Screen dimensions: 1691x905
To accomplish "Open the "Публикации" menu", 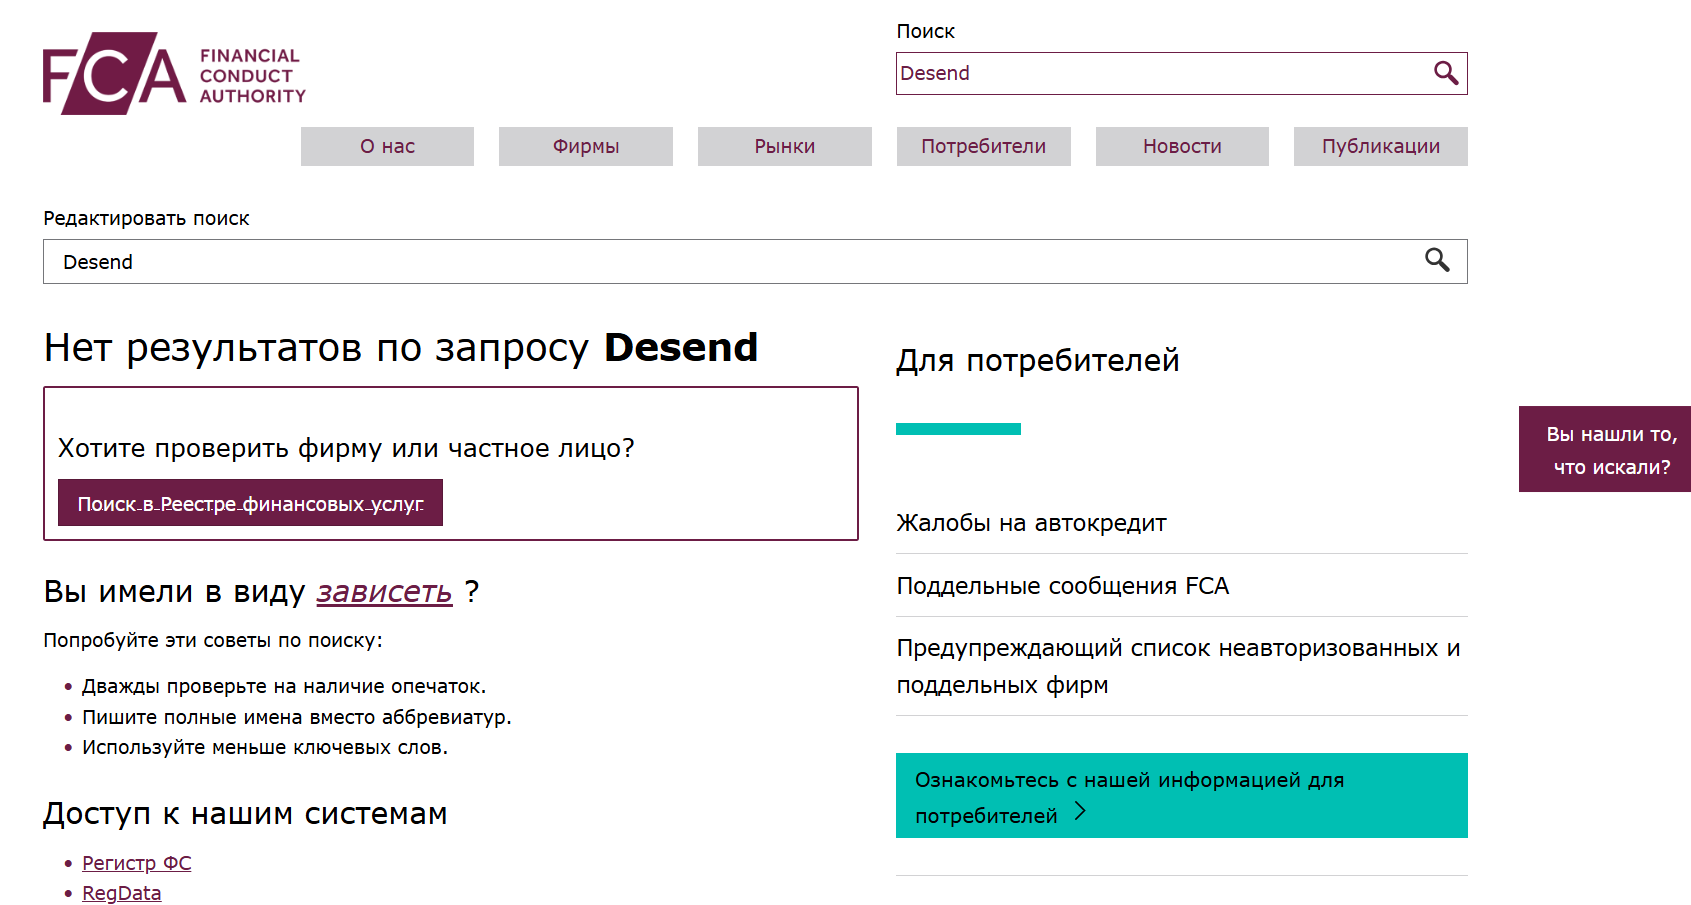I will pos(1380,146).
